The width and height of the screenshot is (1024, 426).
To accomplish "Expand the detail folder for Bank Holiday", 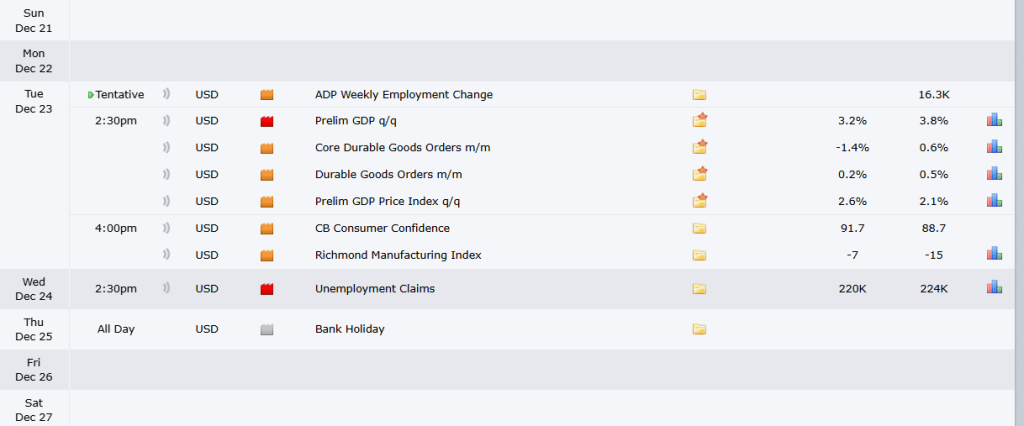I will pos(699,329).
